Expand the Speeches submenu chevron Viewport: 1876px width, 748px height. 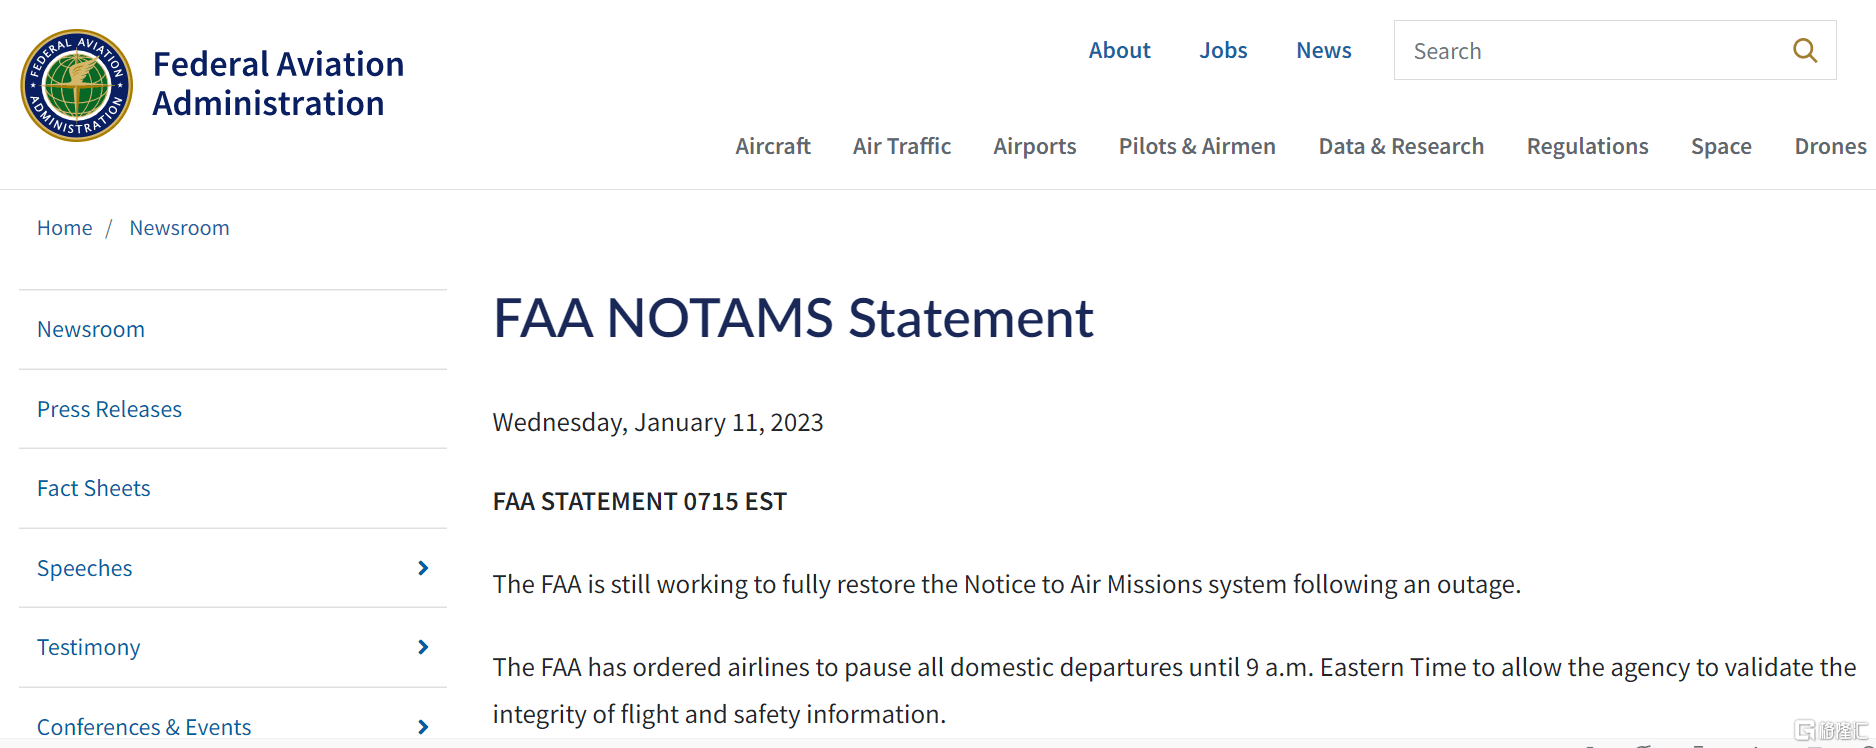coord(423,568)
